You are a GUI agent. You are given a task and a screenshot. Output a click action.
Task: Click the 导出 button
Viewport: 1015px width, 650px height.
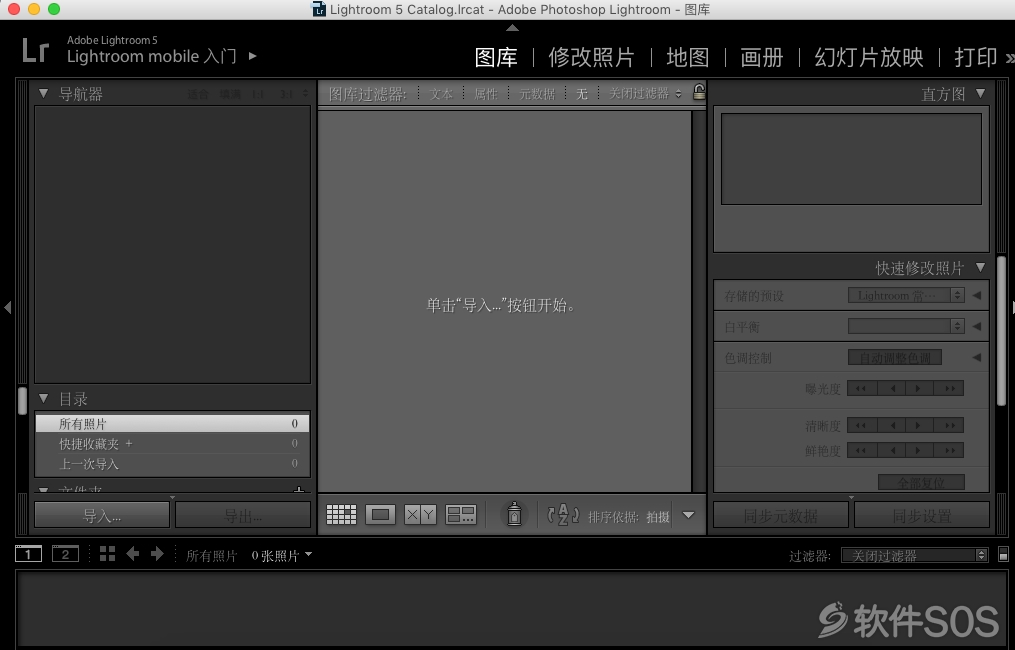click(x=243, y=515)
